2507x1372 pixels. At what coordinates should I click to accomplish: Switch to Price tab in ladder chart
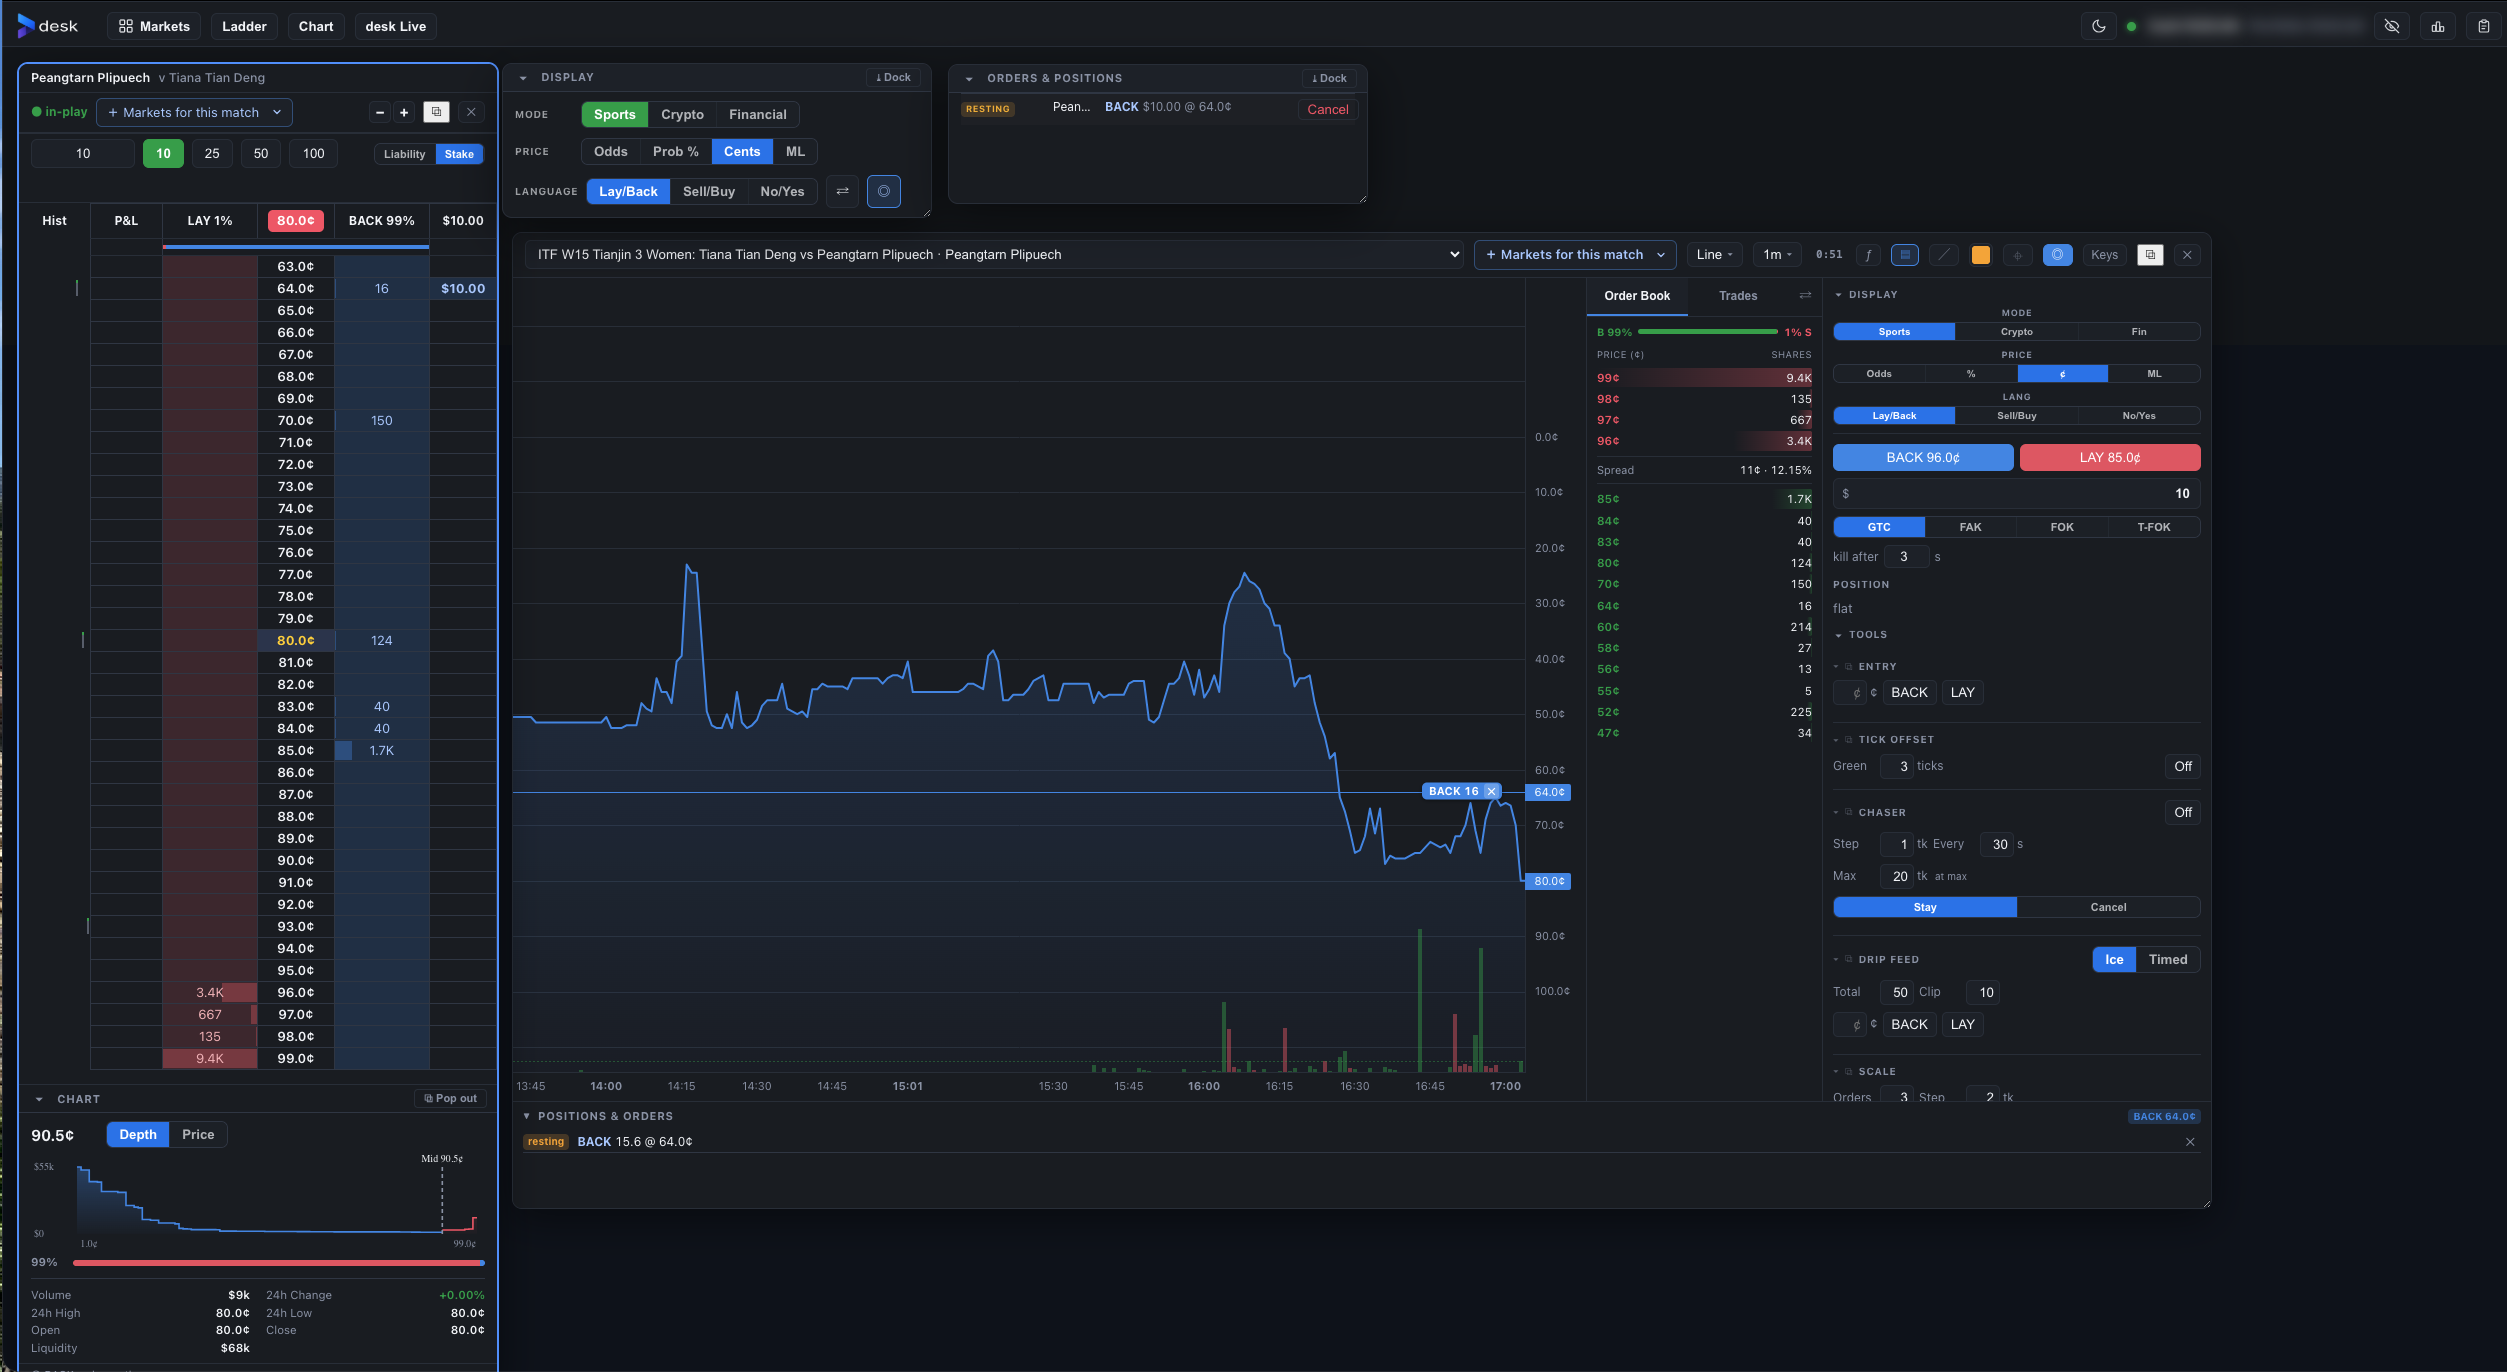pyautogui.click(x=198, y=1134)
